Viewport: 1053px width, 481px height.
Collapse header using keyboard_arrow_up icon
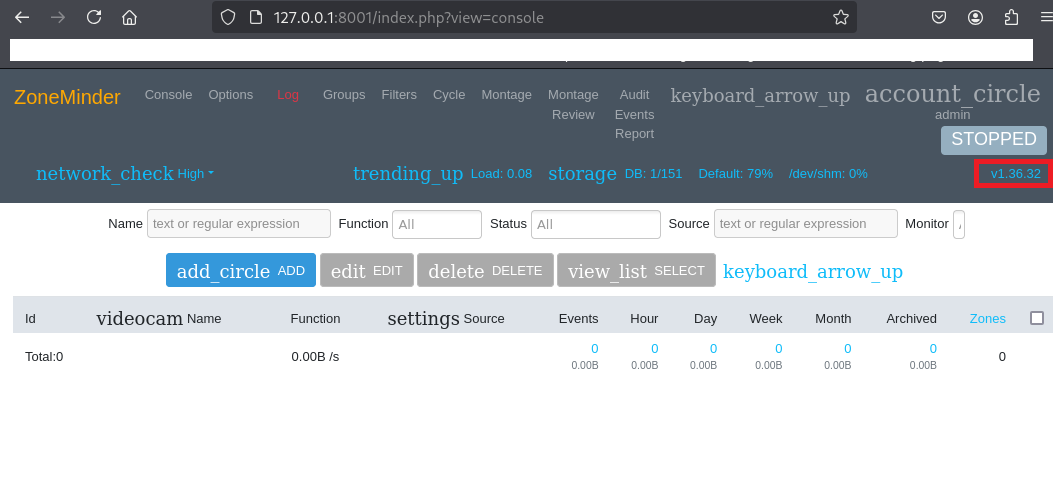click(x=760, y=96)
